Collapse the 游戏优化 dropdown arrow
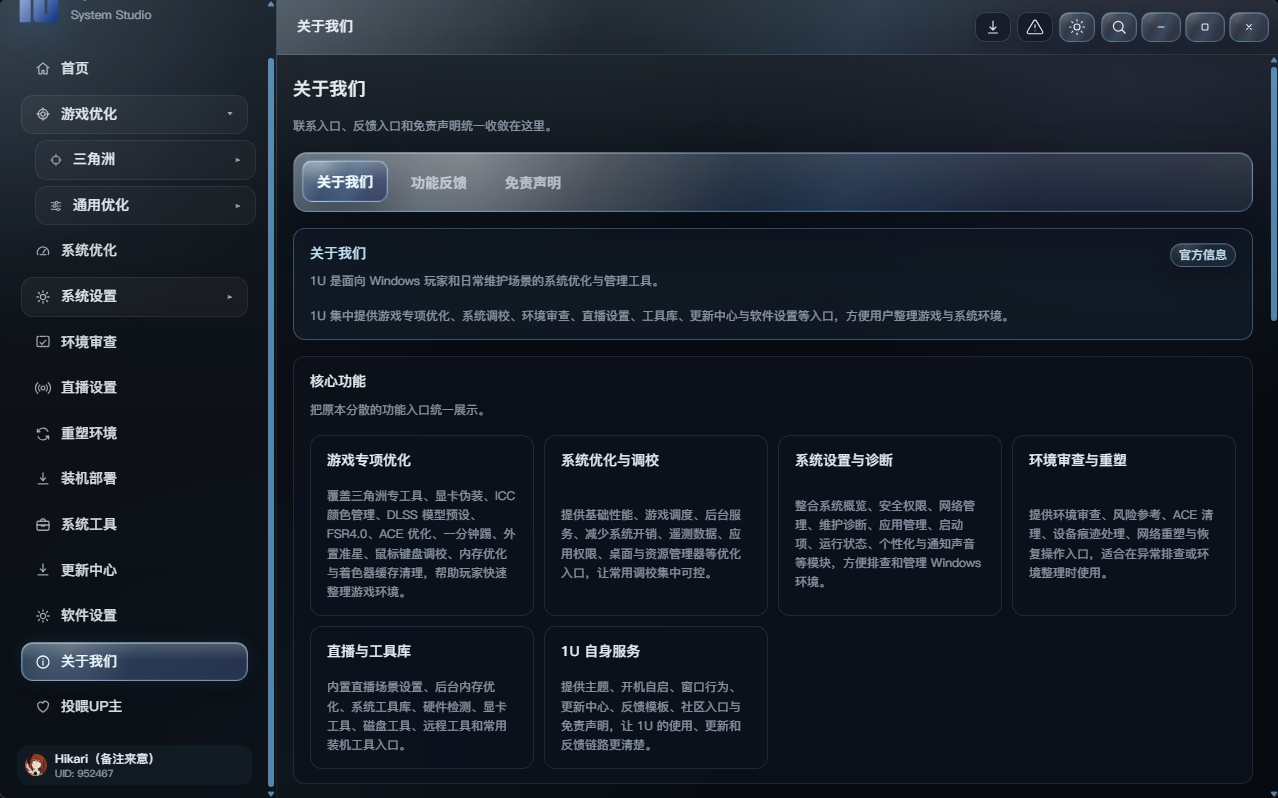This screenshot has width=1278, height=798. pos(230,114)
